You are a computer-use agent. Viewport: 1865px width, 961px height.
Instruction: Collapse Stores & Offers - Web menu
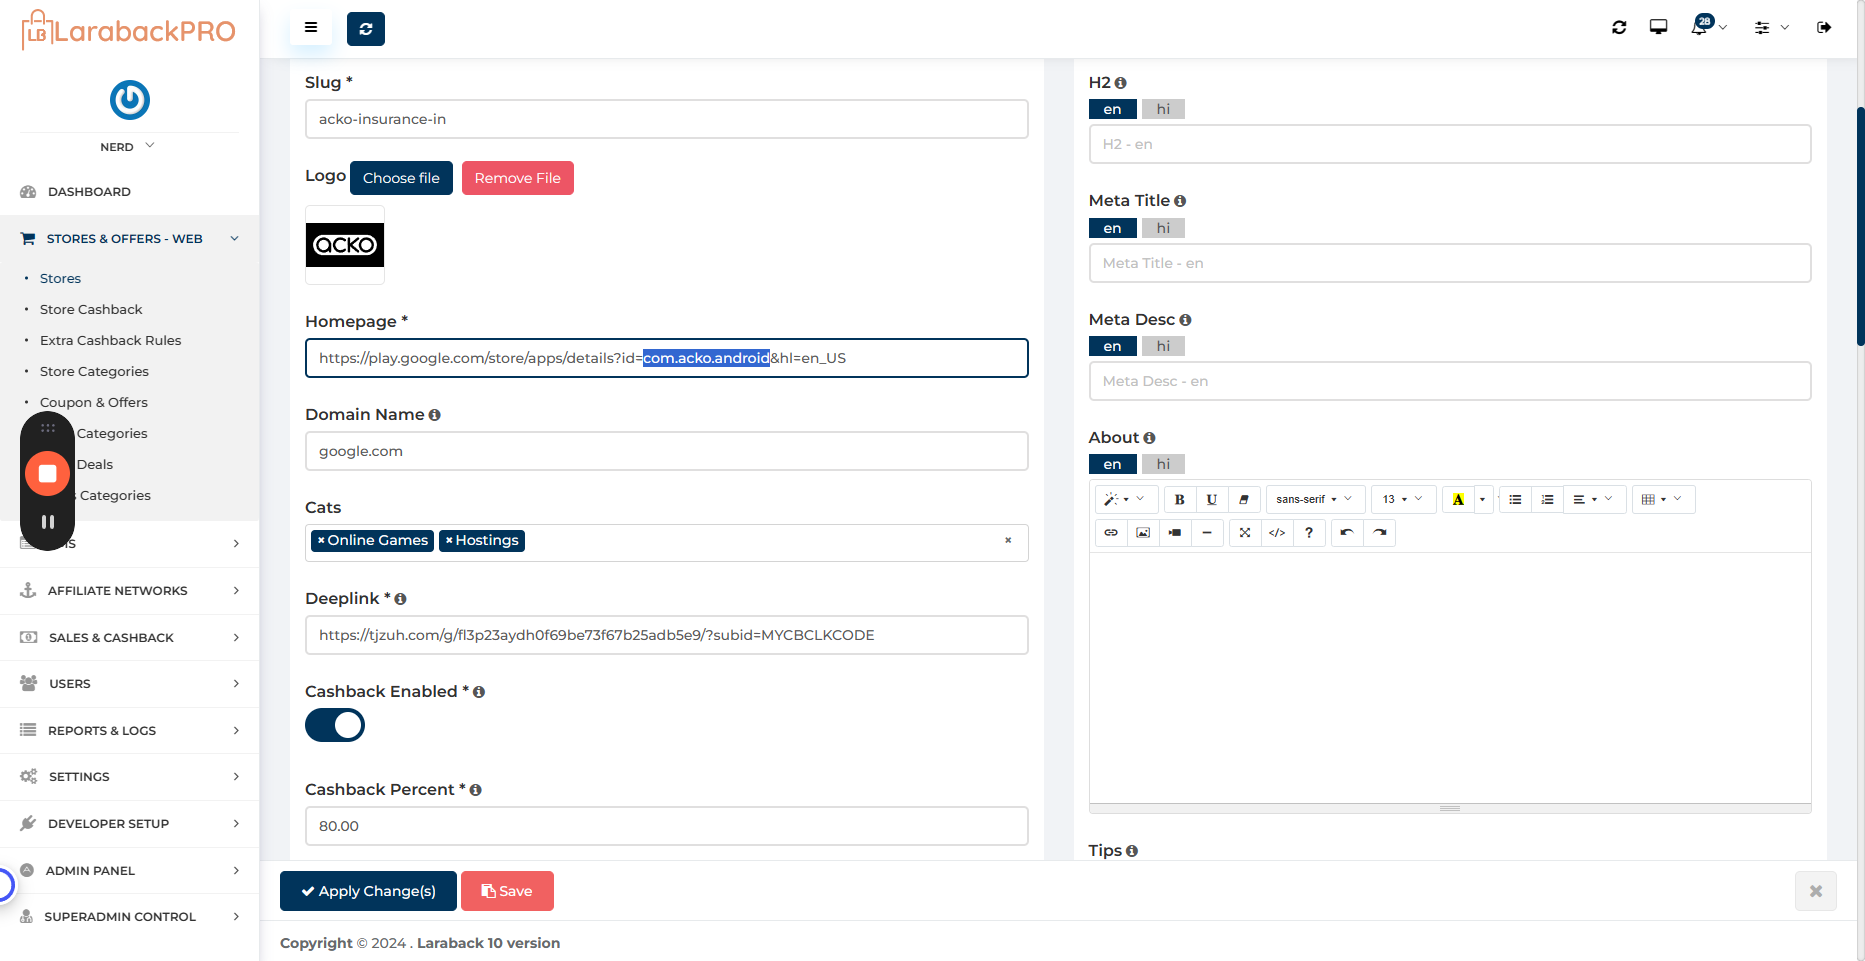(x=130, y=239)
